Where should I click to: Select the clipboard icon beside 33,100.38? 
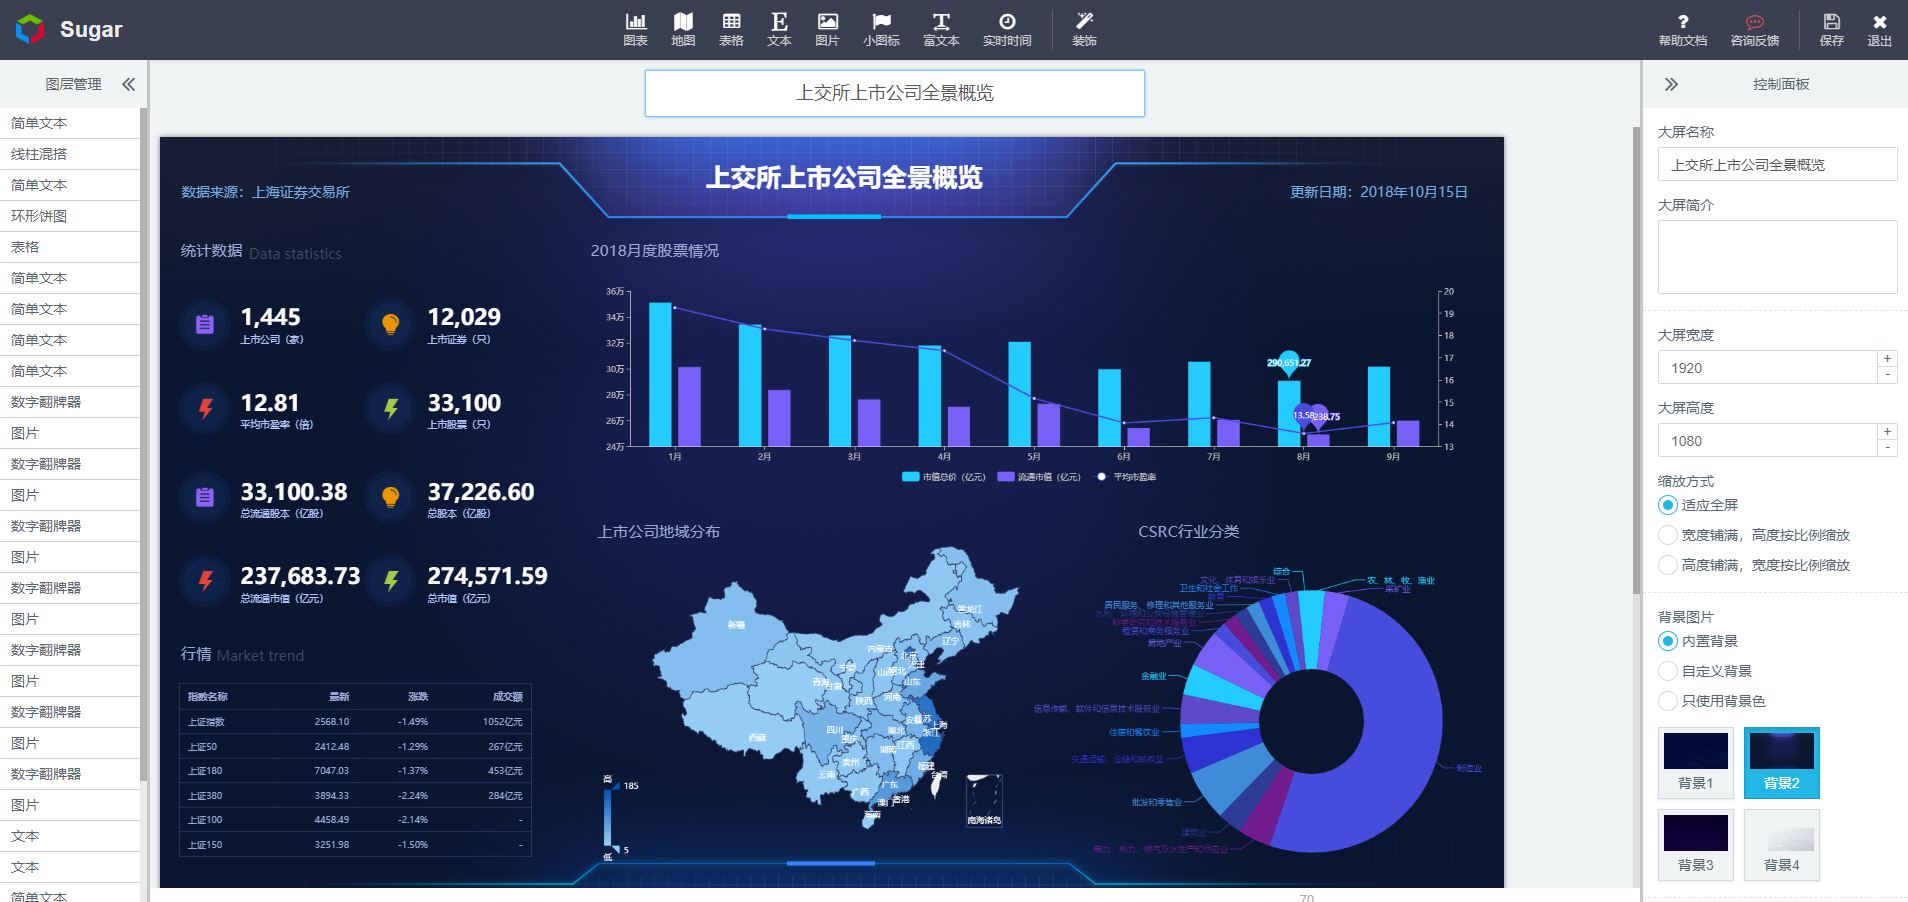[205, 497]
